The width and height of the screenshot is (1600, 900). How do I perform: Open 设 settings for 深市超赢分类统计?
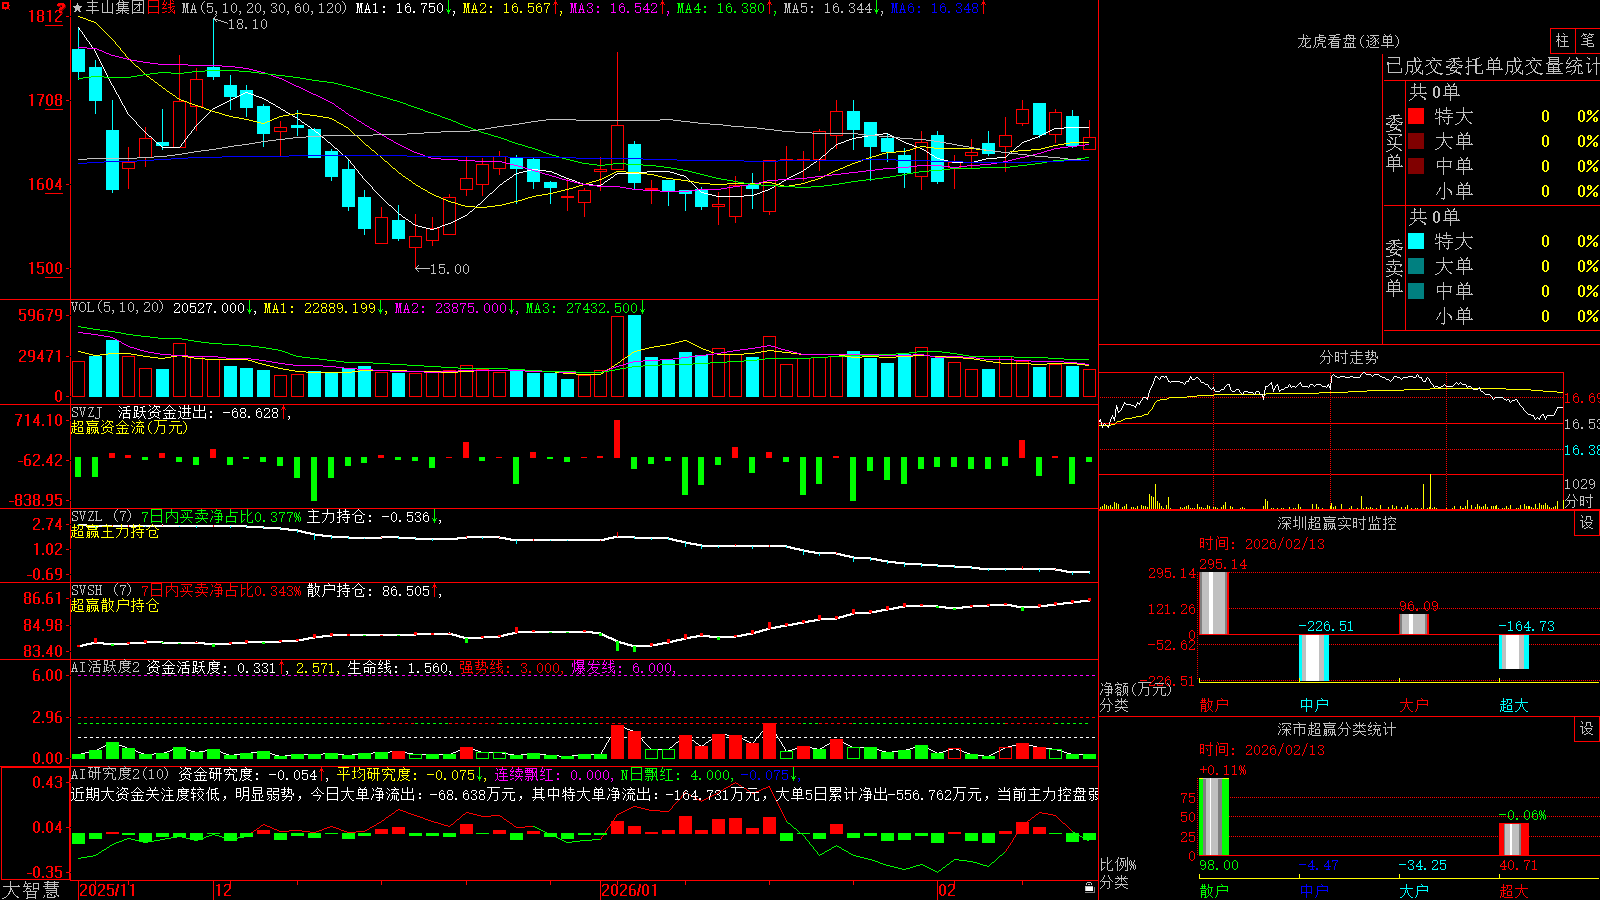pyautogui.click(x=1587, y=729)
